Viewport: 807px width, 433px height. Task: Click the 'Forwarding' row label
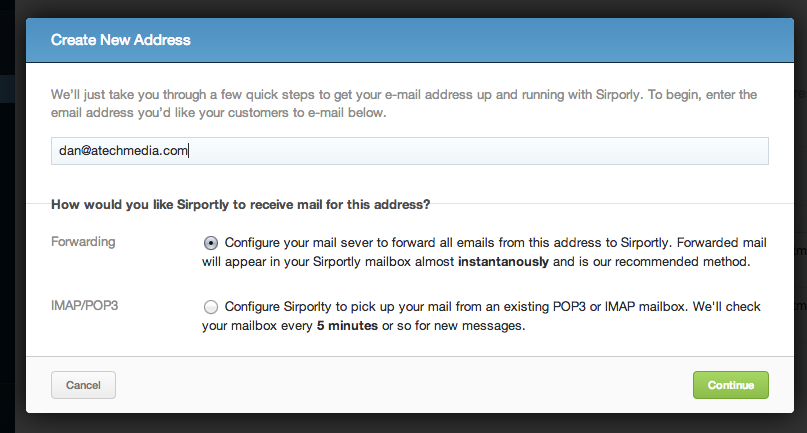coord(82,242)
